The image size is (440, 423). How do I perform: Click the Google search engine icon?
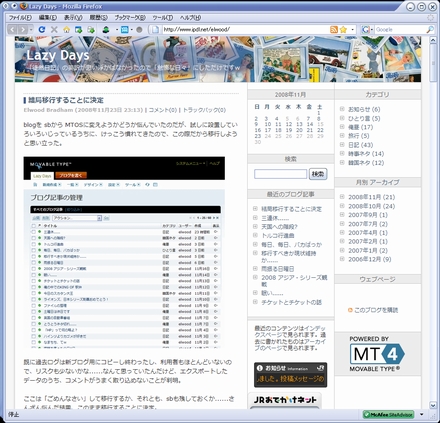tap(366, 30)
